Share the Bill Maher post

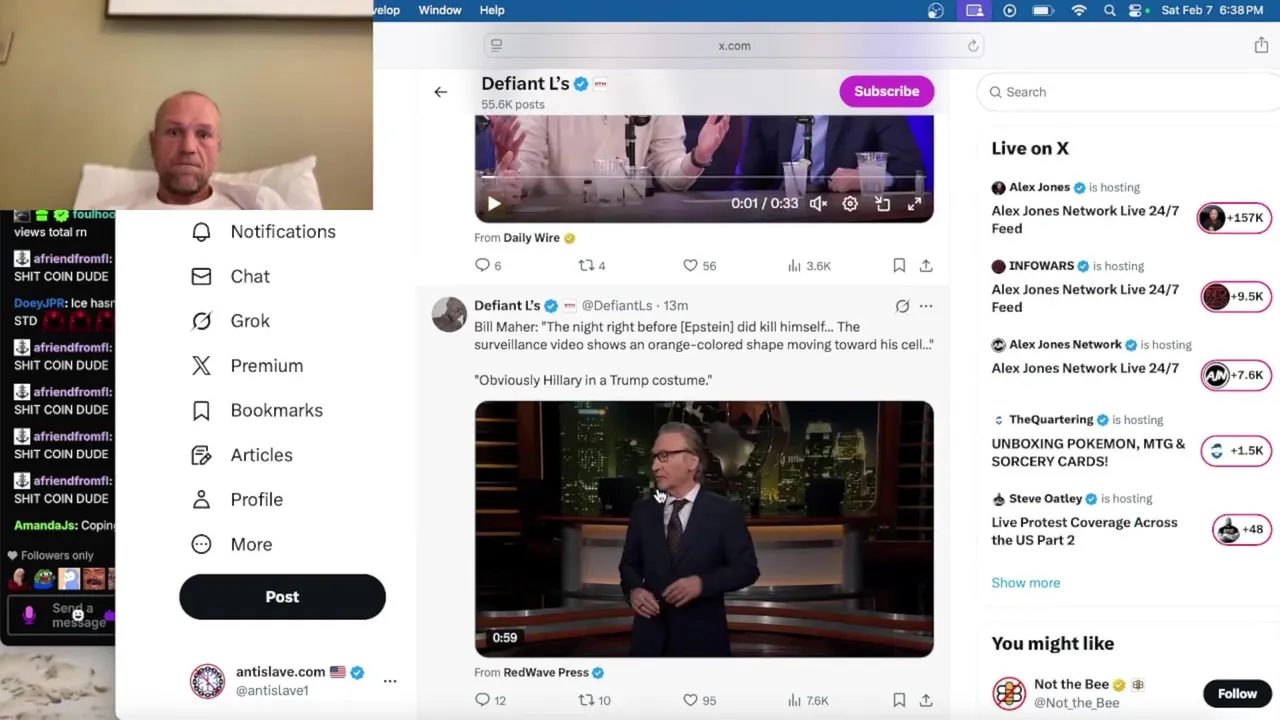[926, 700]
